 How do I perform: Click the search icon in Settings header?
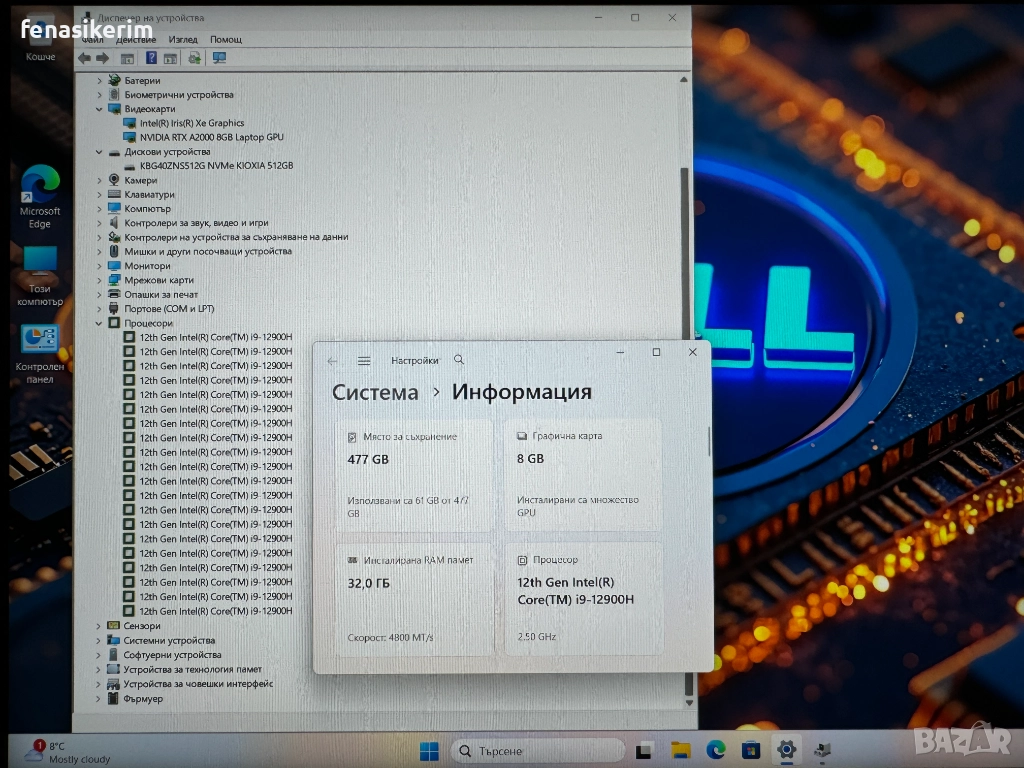pos(459,360)
